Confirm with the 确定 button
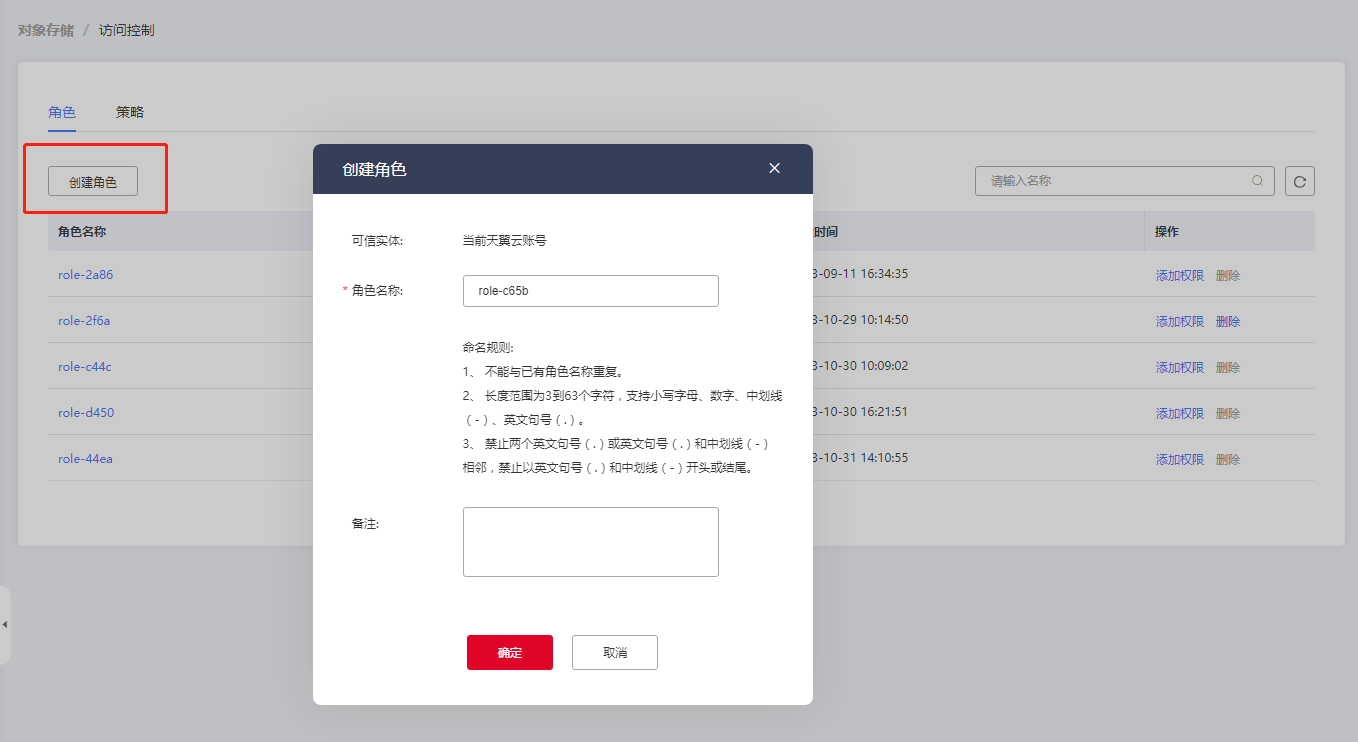 pyautogui.click(x=509, y=652)
